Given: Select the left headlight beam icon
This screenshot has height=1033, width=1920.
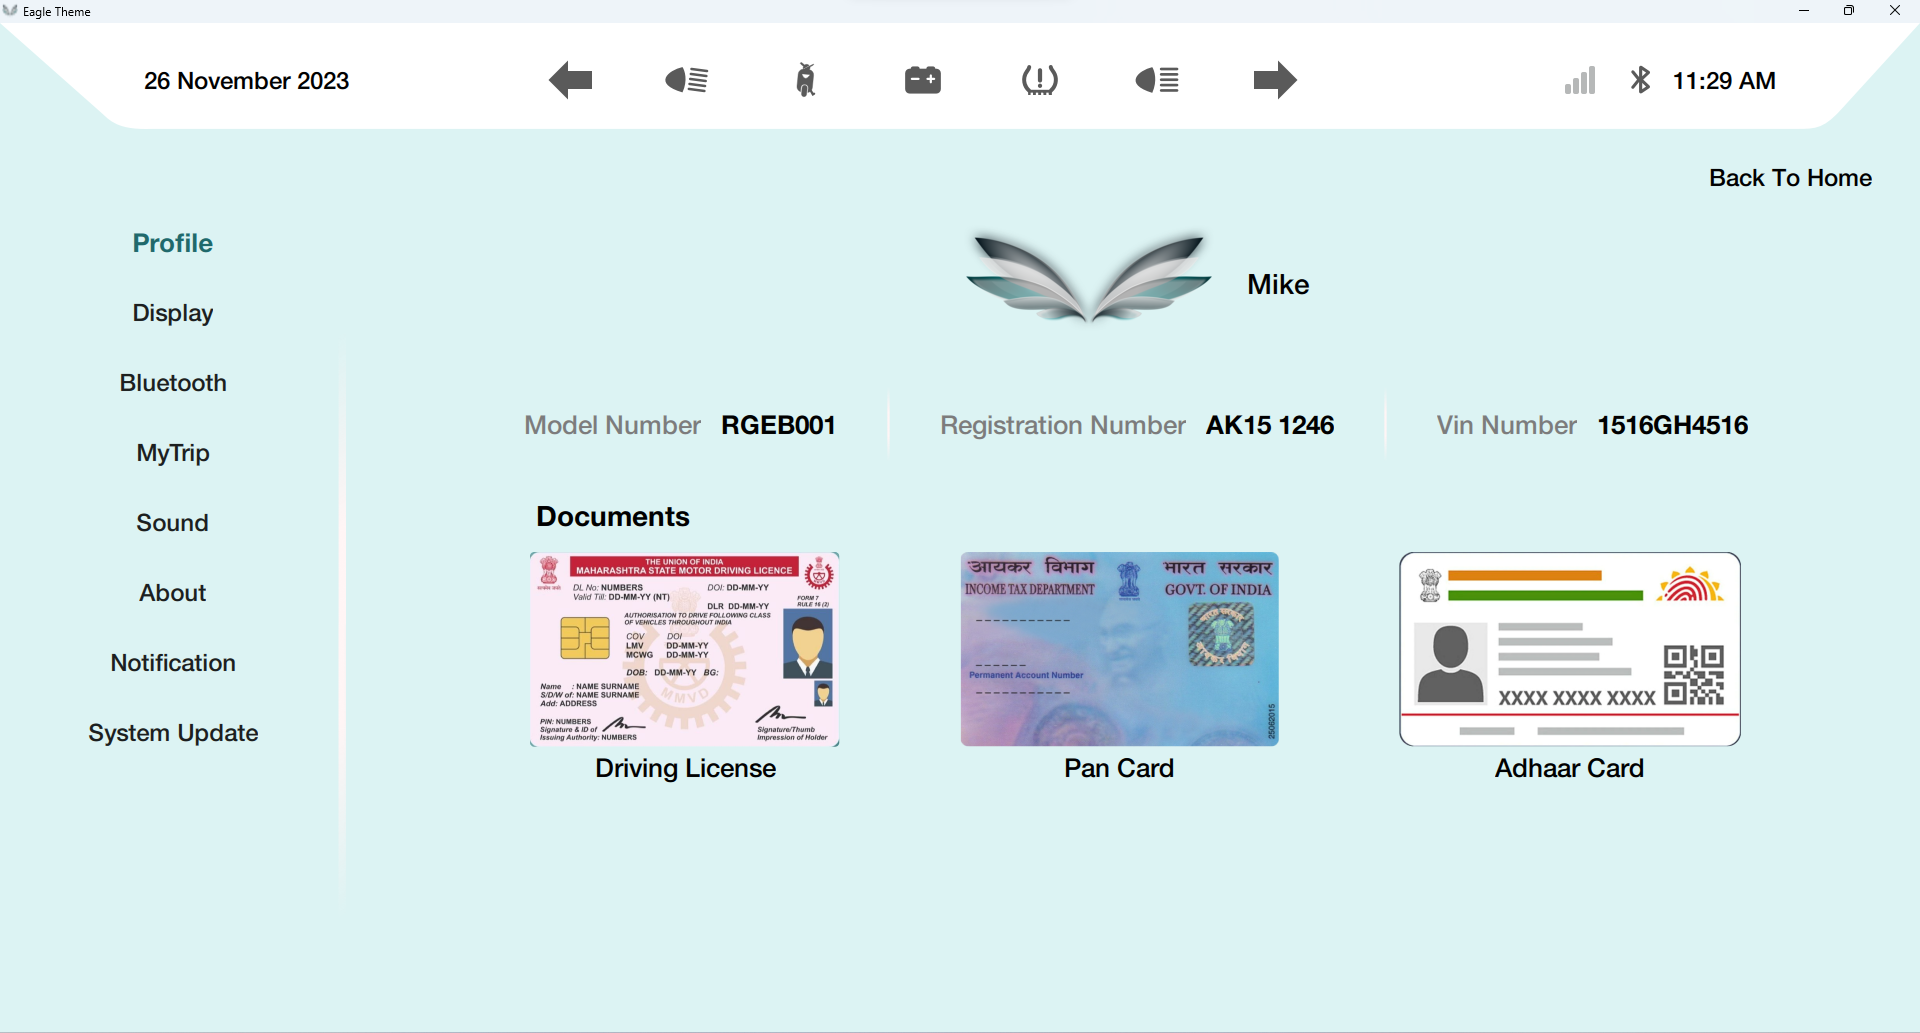Looking at the screenshot, I should [687, 80].
